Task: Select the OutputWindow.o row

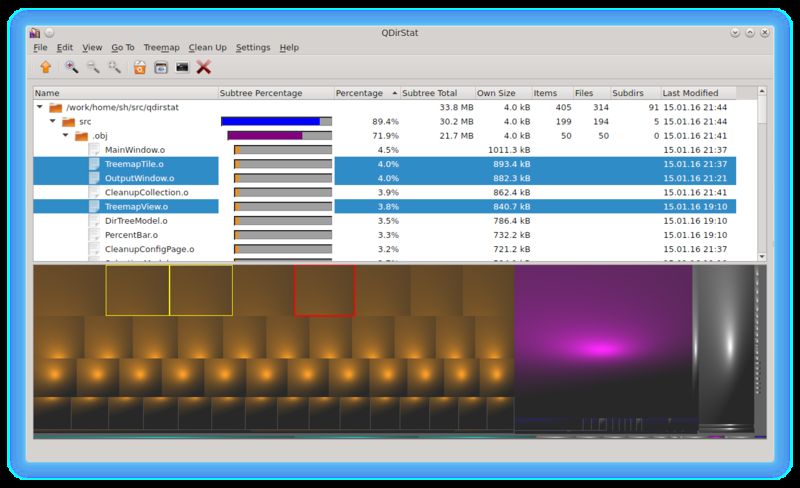Action: click(385, 178)
